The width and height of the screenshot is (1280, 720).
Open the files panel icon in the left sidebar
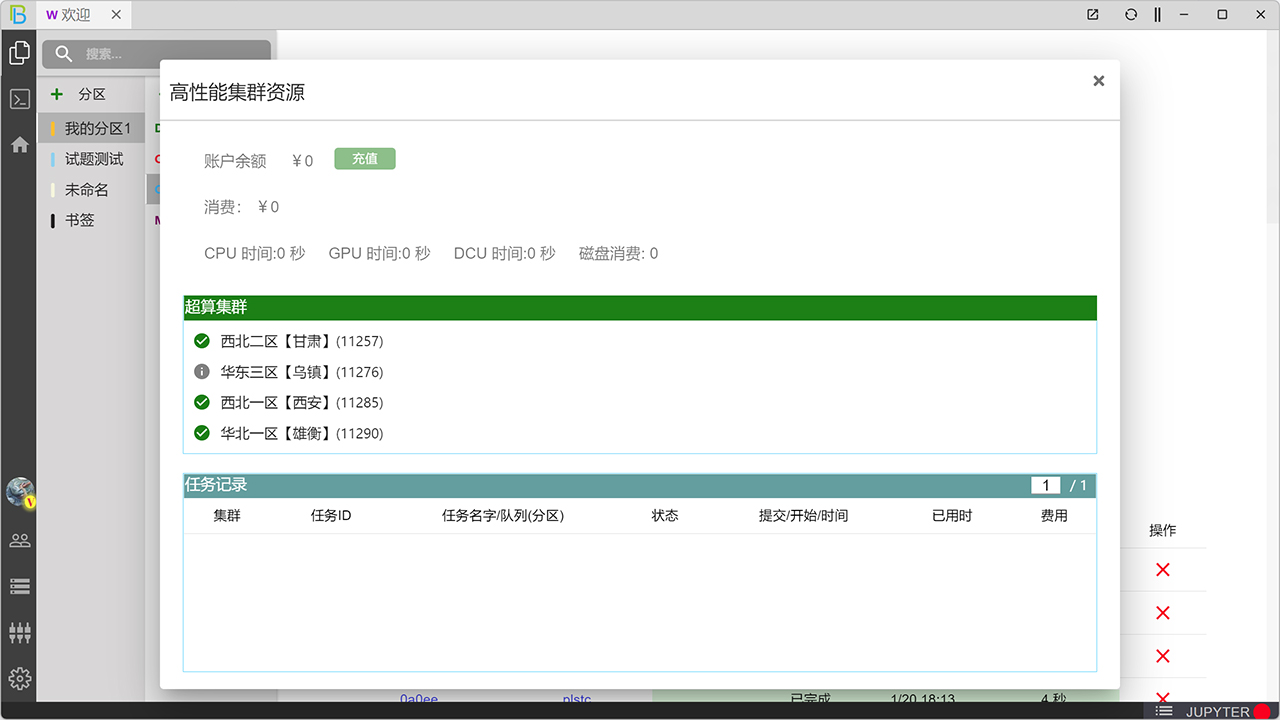click(18, 52)
